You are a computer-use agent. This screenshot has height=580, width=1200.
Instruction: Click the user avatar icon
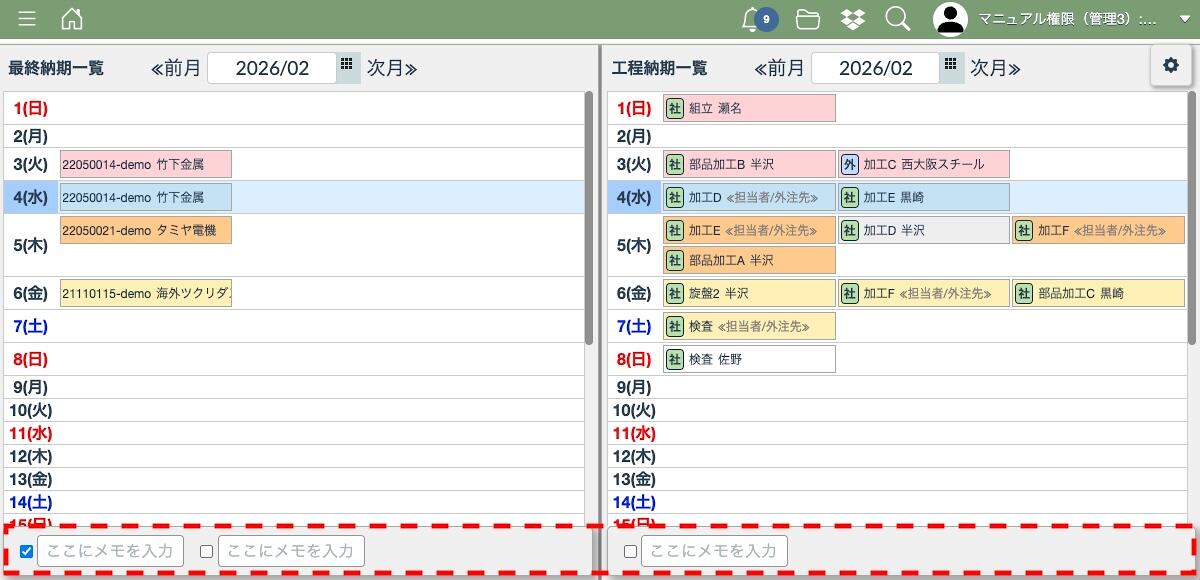coord(950,19)
